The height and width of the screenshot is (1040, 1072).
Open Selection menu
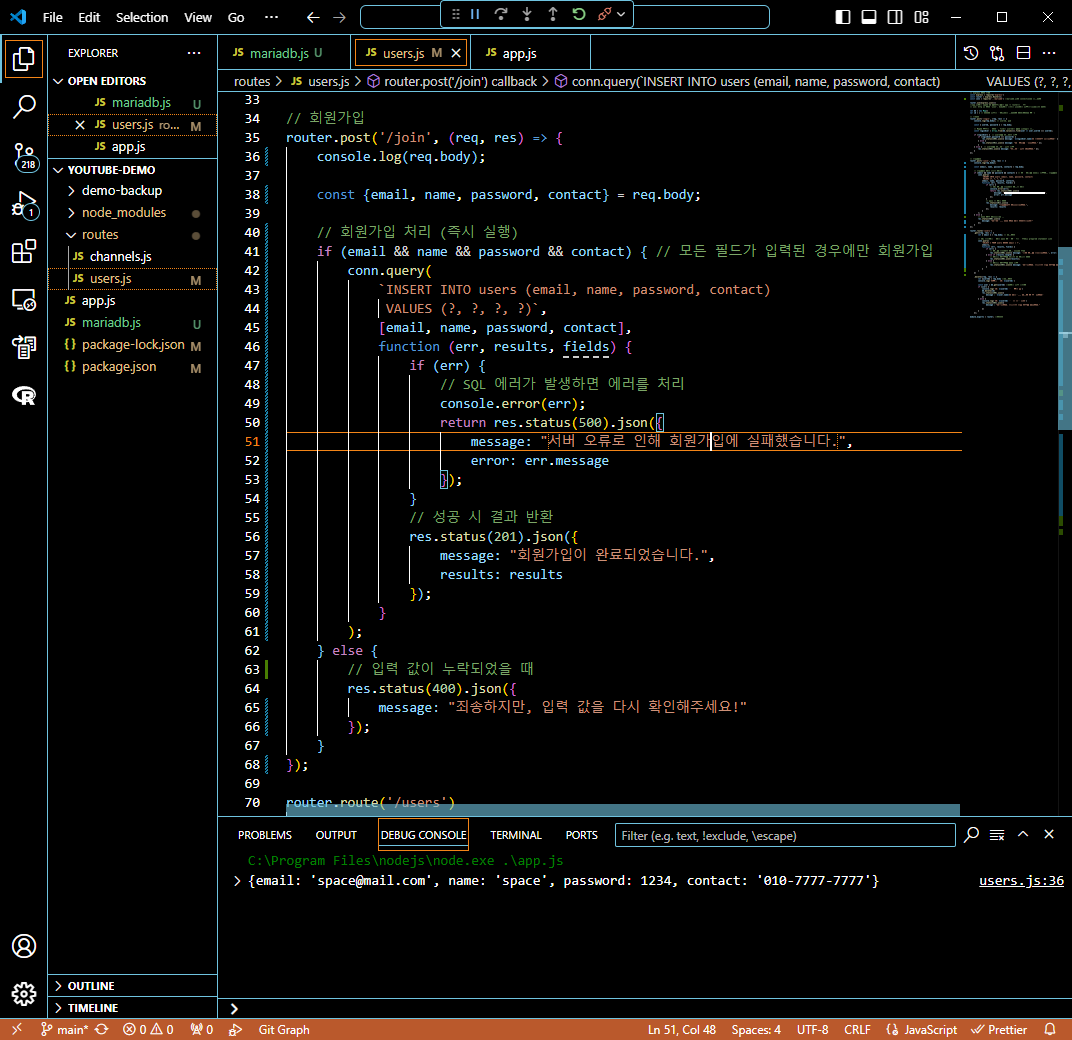coord(142,17)
